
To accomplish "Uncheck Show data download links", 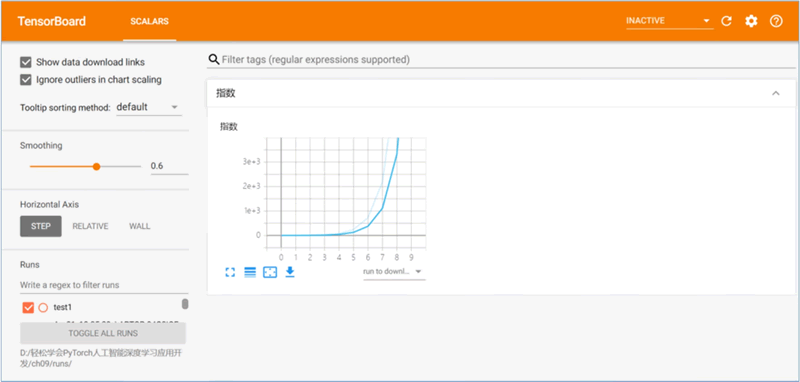I will pyautogui.click(x=26, y=62).
